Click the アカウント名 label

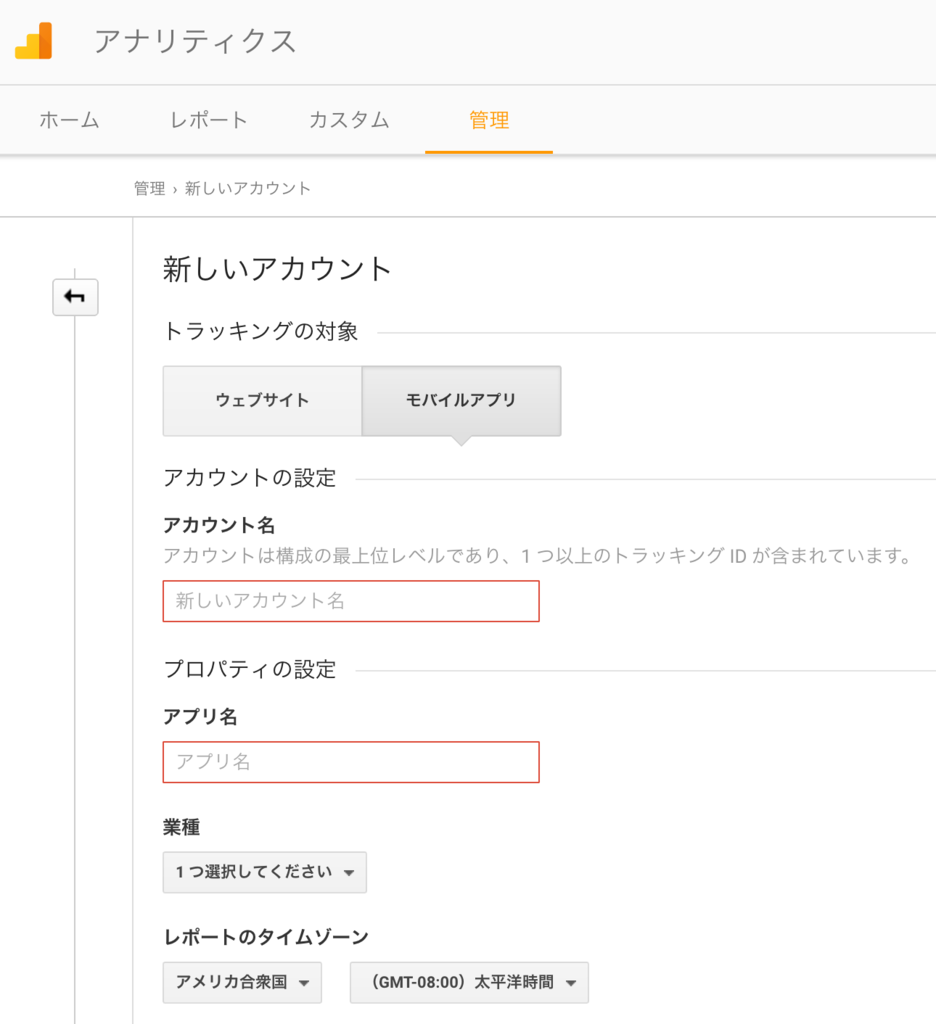(219, 525)
